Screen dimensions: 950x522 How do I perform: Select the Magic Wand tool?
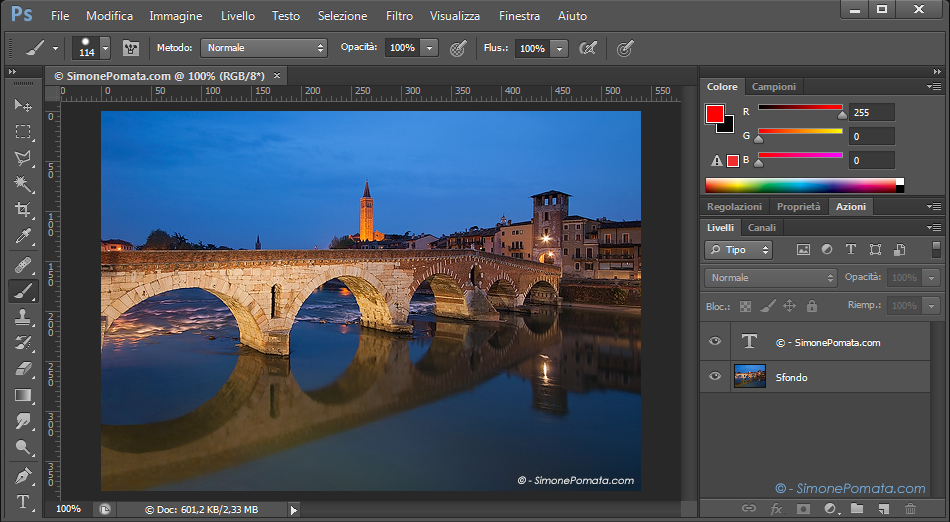click(x=23, y=184)
